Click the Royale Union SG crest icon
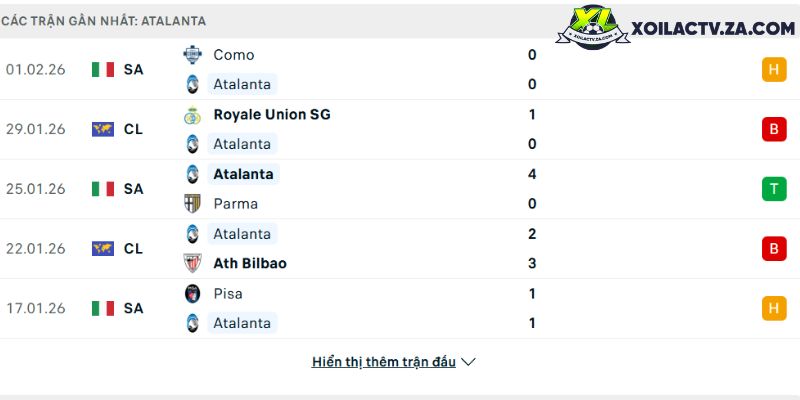Image resolution: width=800 pixels, height=400 pixels. click(192, 115)
